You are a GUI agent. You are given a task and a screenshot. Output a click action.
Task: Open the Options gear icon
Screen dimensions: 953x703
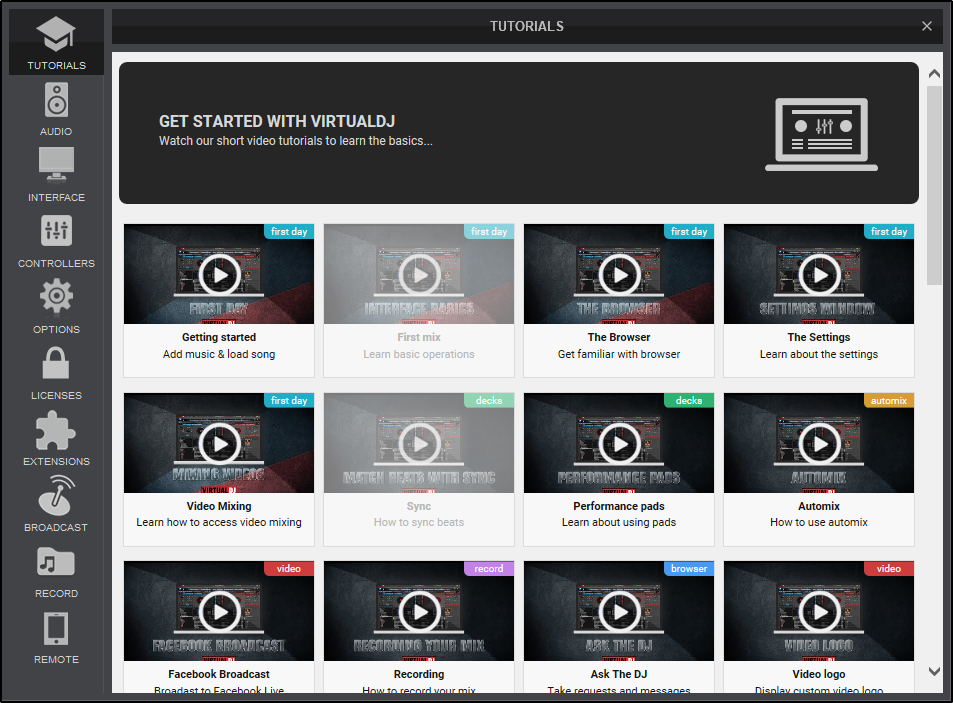coord(56,297)
